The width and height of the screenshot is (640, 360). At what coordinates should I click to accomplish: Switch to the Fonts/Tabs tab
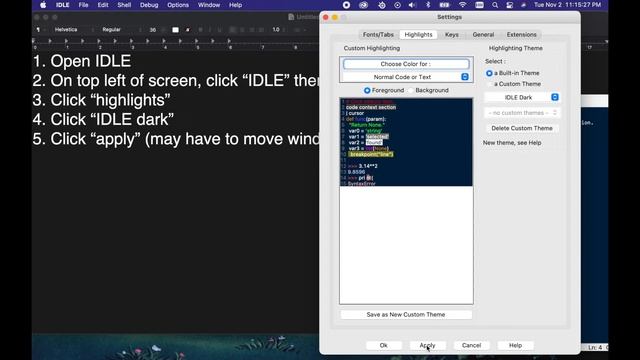[x=378, y=35]
